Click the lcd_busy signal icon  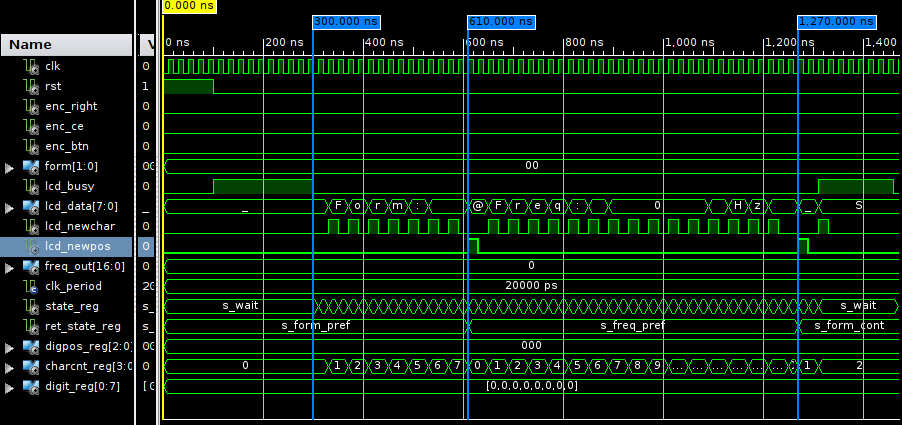(x=31, y=186)
